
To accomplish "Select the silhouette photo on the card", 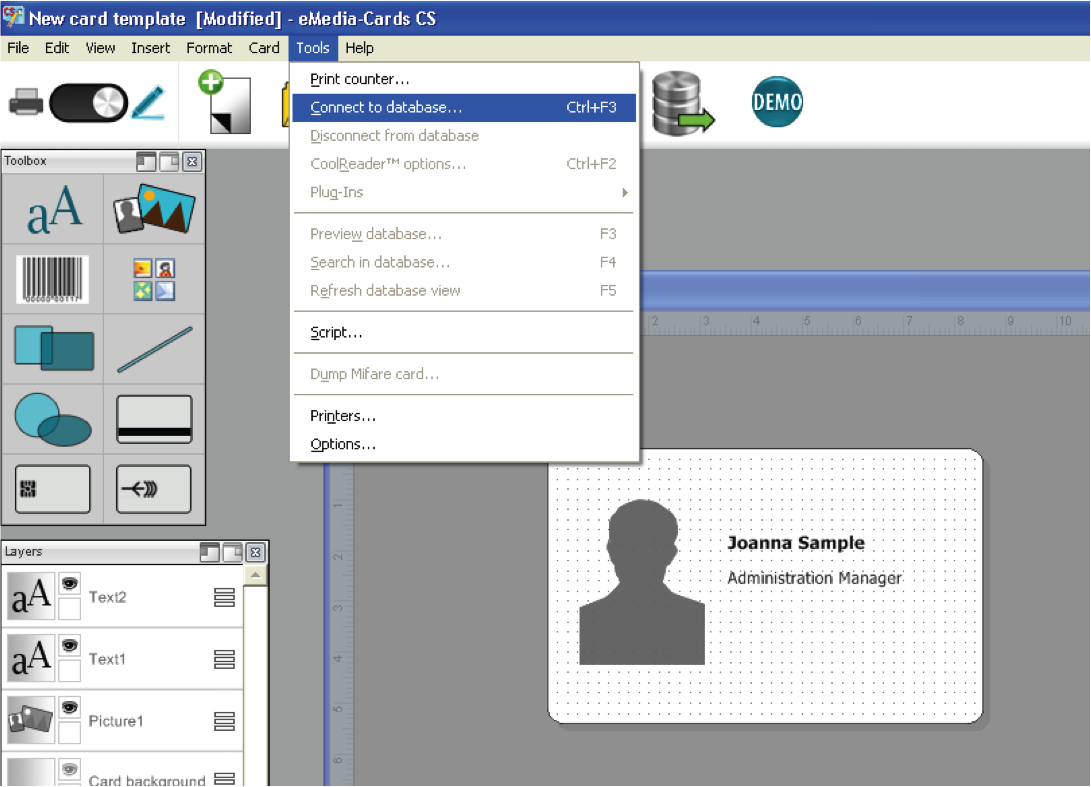I will 642,582.
